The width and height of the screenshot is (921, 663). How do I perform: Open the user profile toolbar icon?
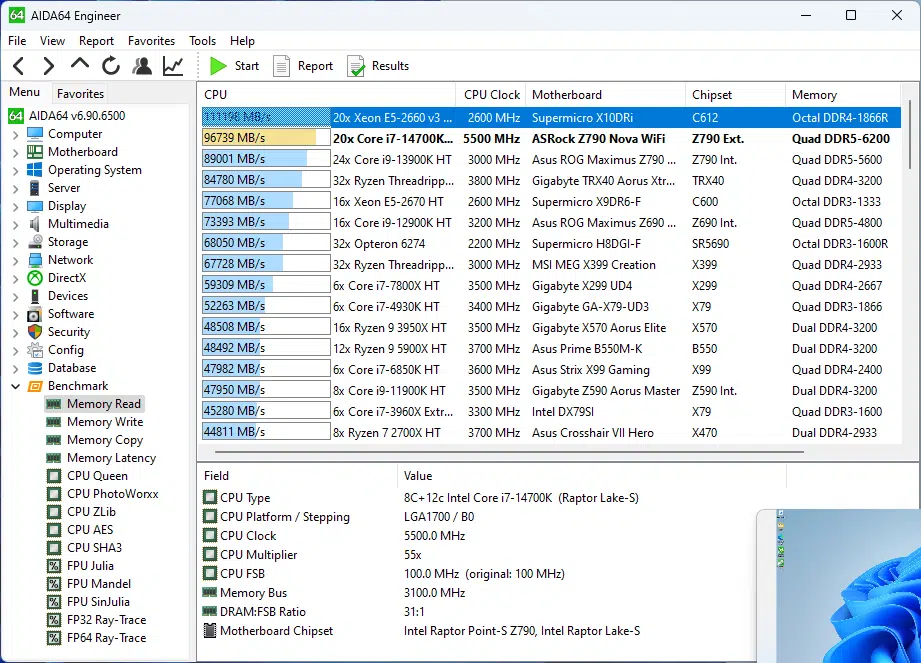click(142, 66)
